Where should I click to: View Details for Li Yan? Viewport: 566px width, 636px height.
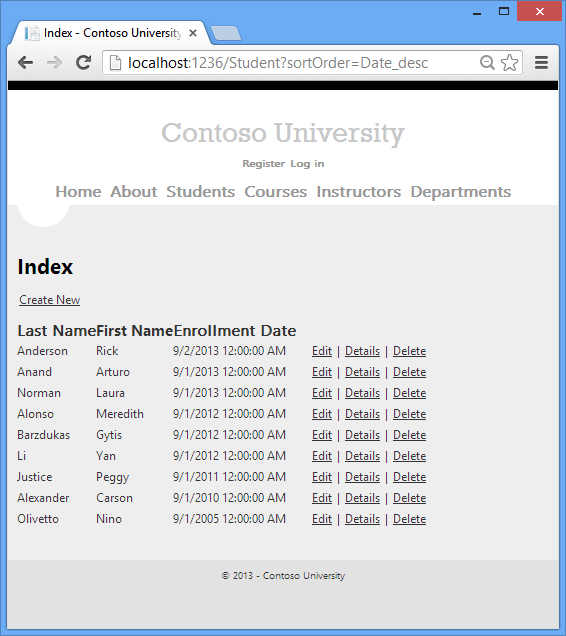click(362, 456)
